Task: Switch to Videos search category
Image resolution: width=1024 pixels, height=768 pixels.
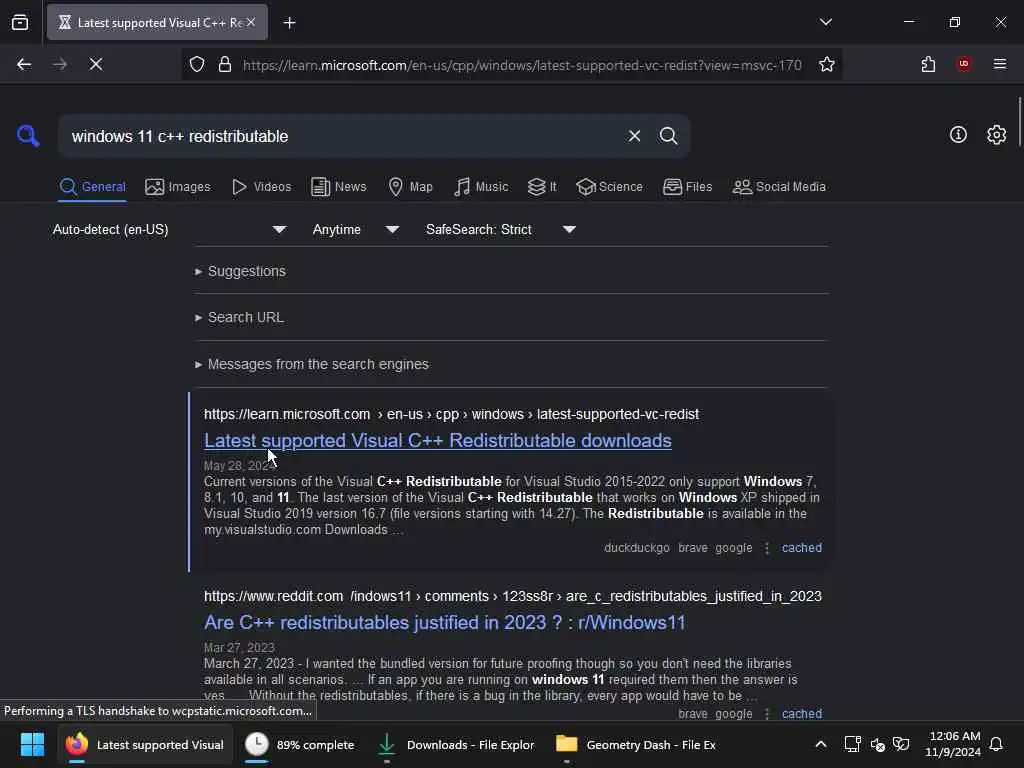Action: coord(261,187)
